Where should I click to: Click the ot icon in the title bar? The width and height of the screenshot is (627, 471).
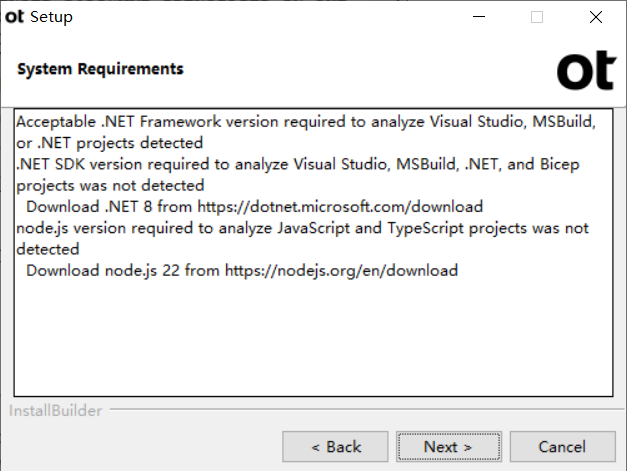pos(14,17)
